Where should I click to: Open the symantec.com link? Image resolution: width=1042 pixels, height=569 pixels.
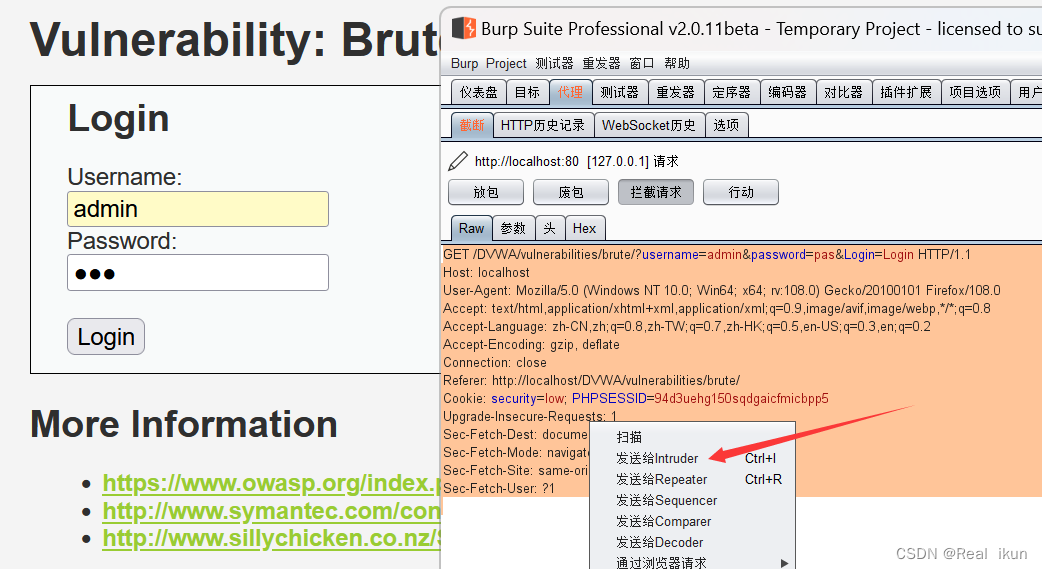tap(272, 511)
